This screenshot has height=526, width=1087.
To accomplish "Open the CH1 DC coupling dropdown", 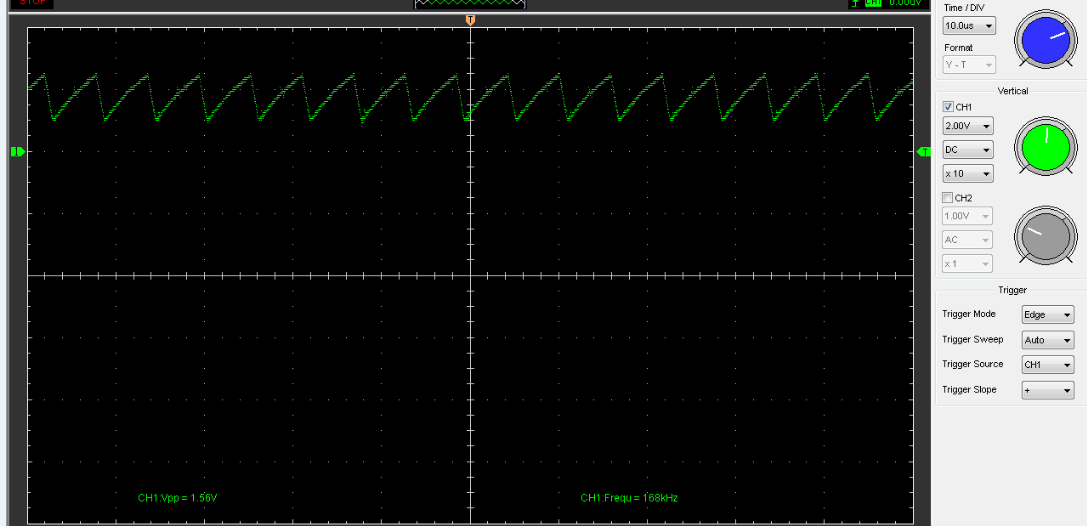I will pos(968,149).
